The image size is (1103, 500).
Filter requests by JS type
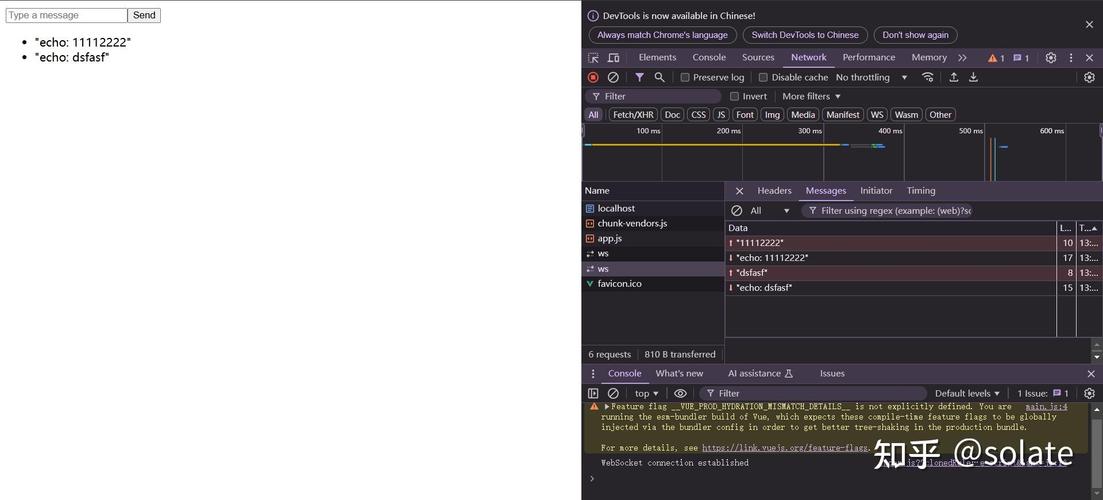point(721,115)
